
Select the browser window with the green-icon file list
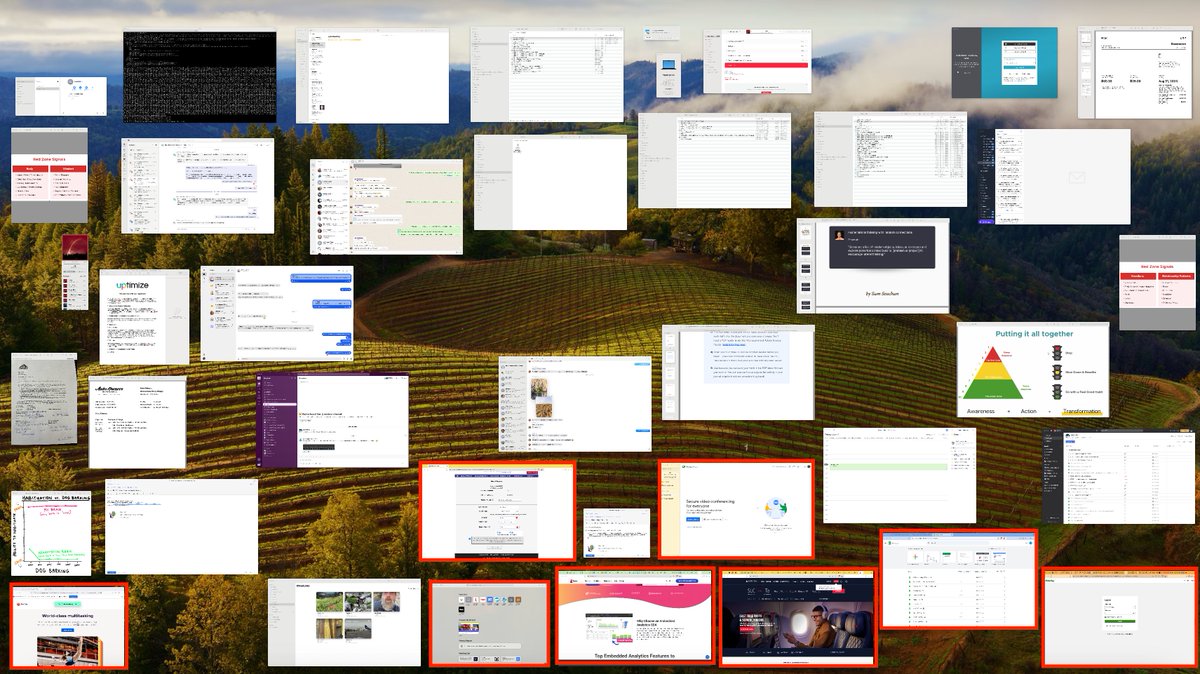tap(958, 579)
